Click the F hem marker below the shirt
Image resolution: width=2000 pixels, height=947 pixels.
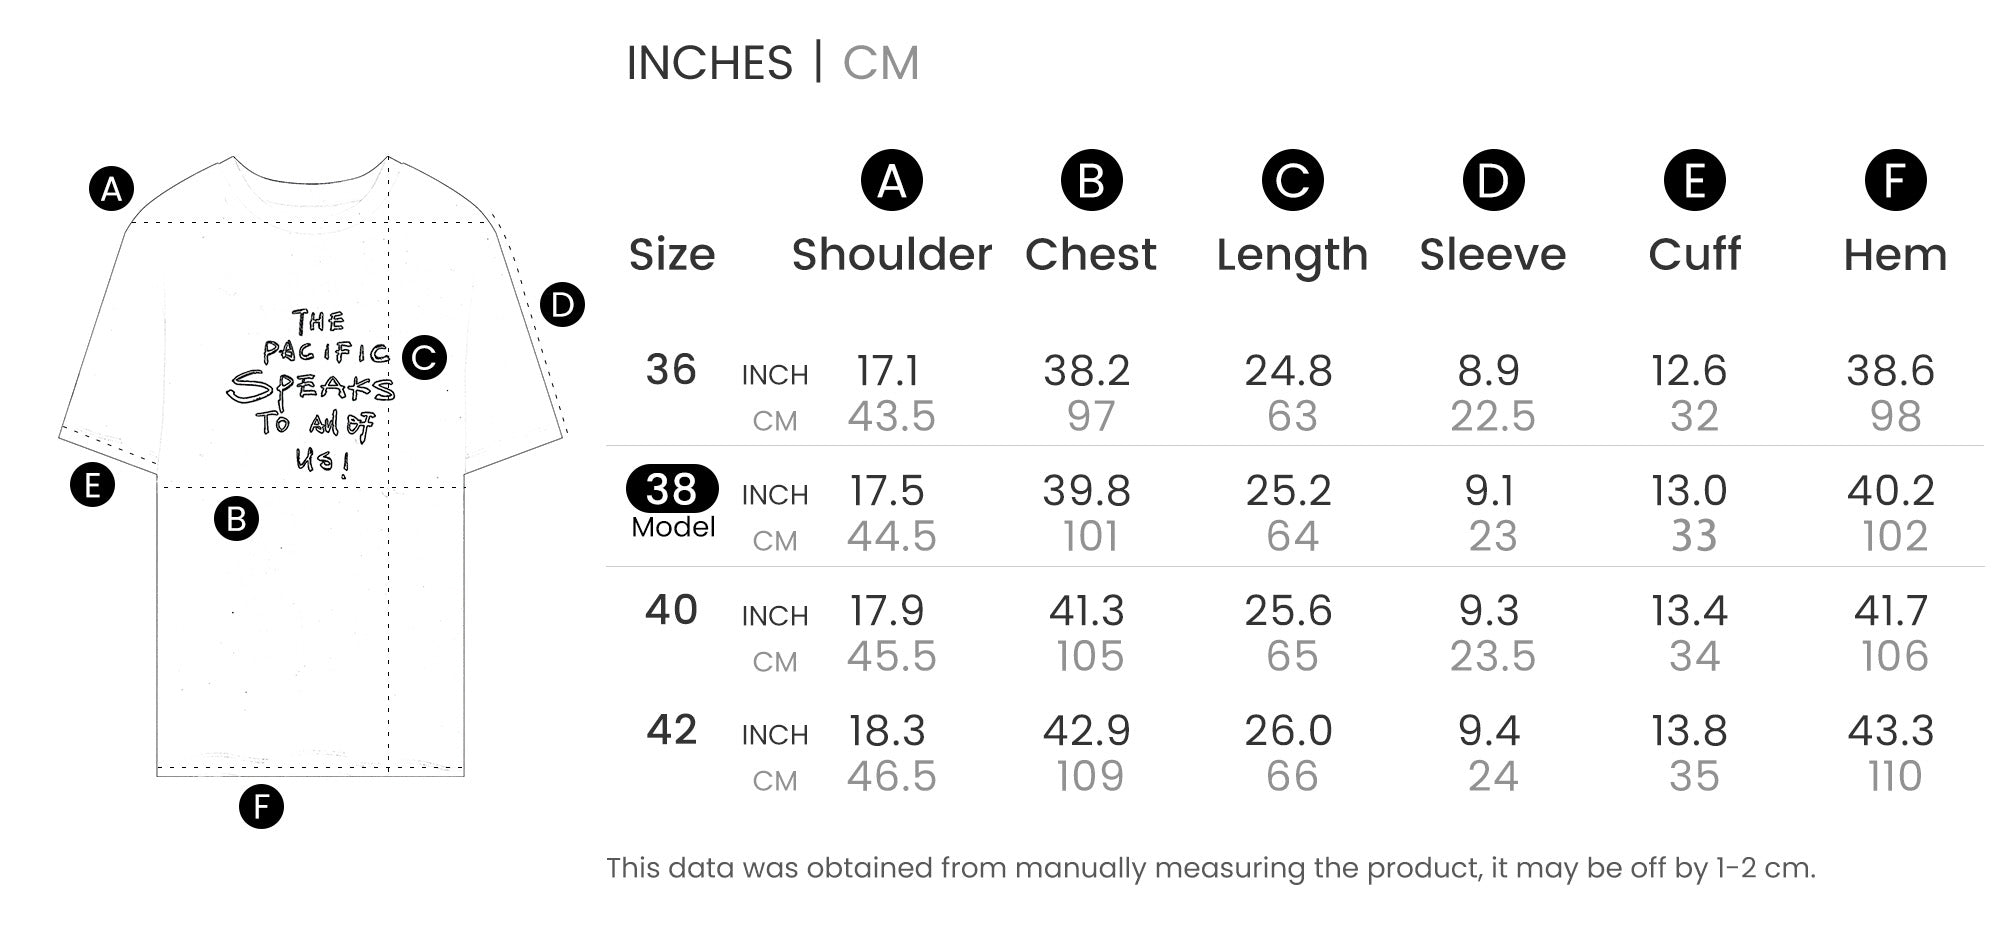pos(261,806)
